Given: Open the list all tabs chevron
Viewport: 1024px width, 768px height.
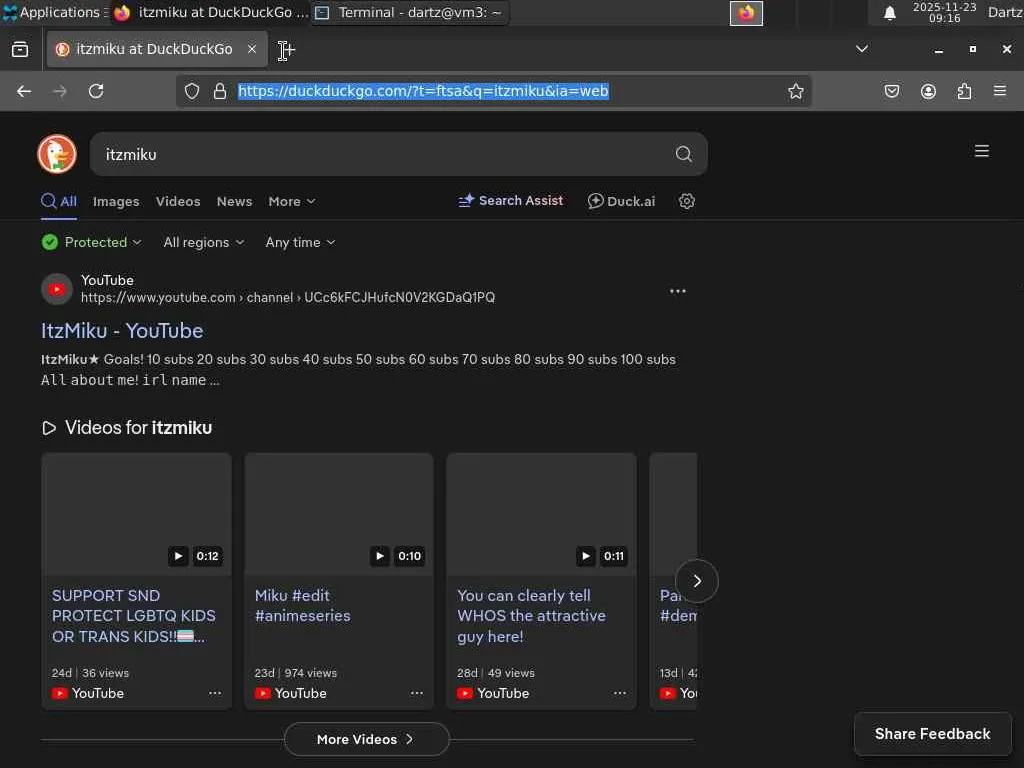Looking at the screenshot, I should tap(862, 49).
